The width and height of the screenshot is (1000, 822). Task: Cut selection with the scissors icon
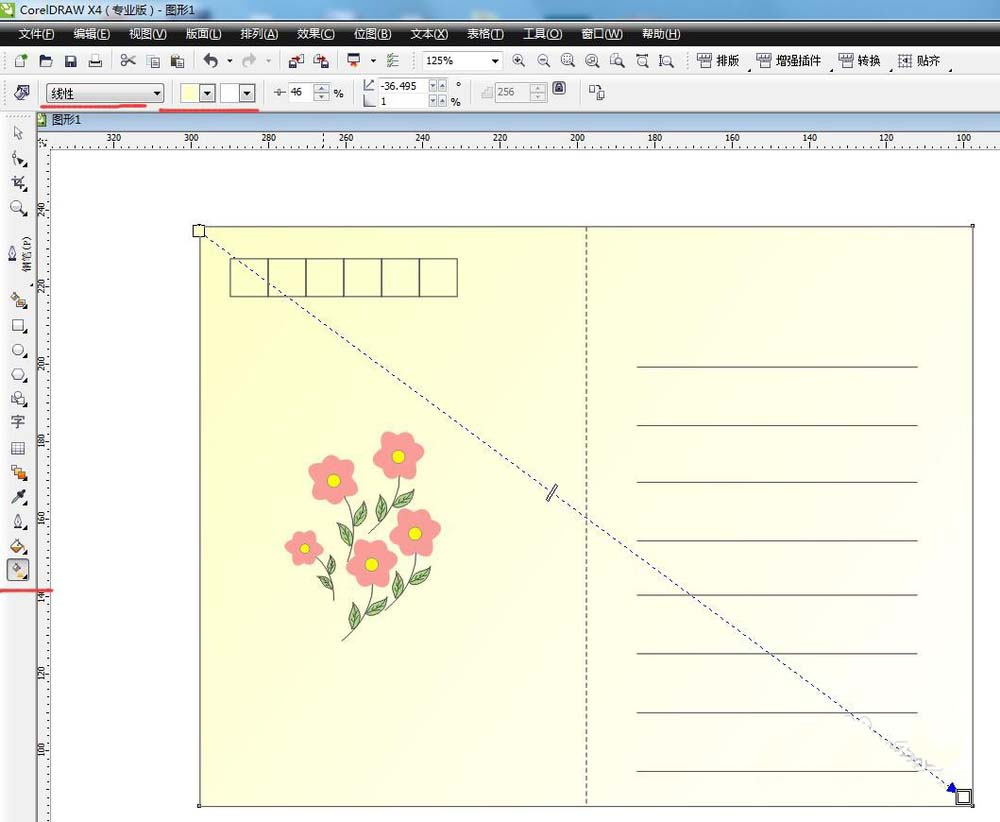(128, 61)
